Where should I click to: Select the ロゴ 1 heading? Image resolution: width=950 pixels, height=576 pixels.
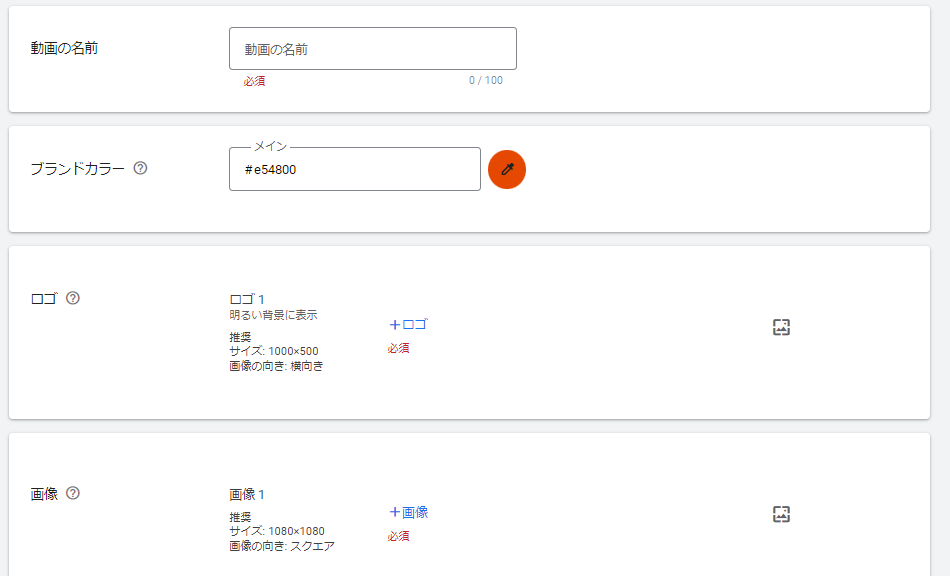(247, 299)
